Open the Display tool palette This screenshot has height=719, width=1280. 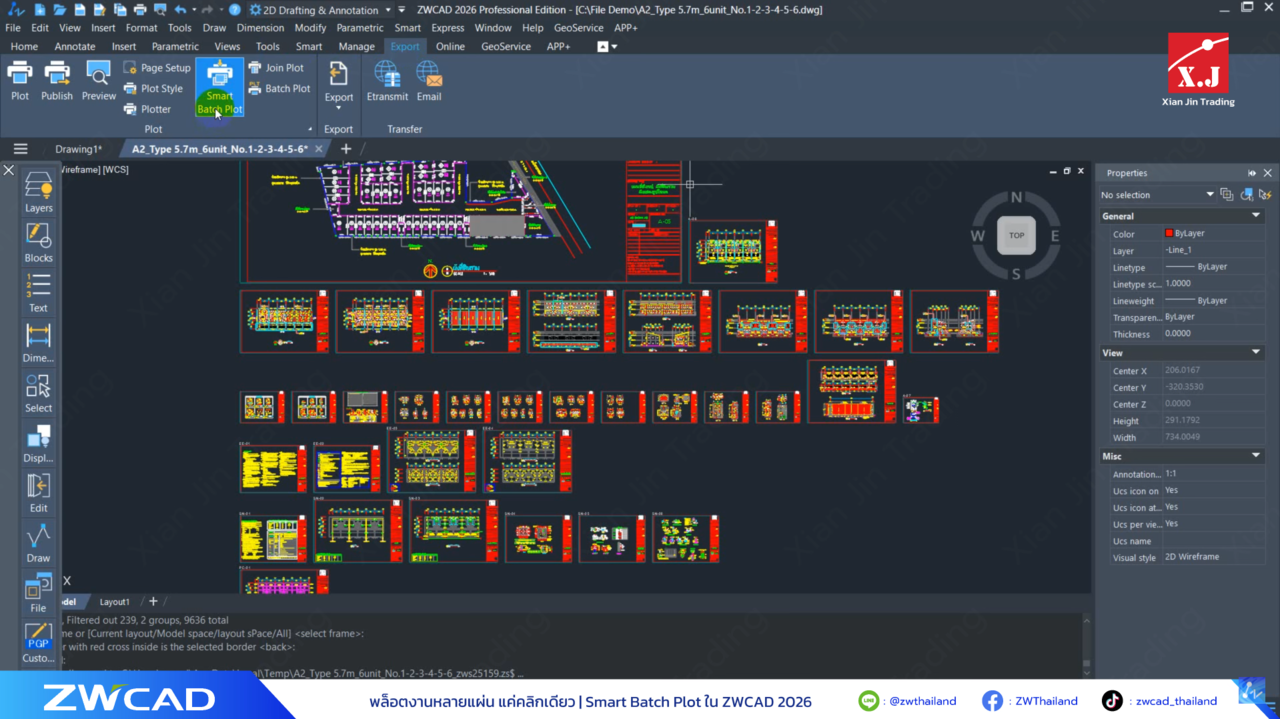pyautogui.click(x=39, y=442)
